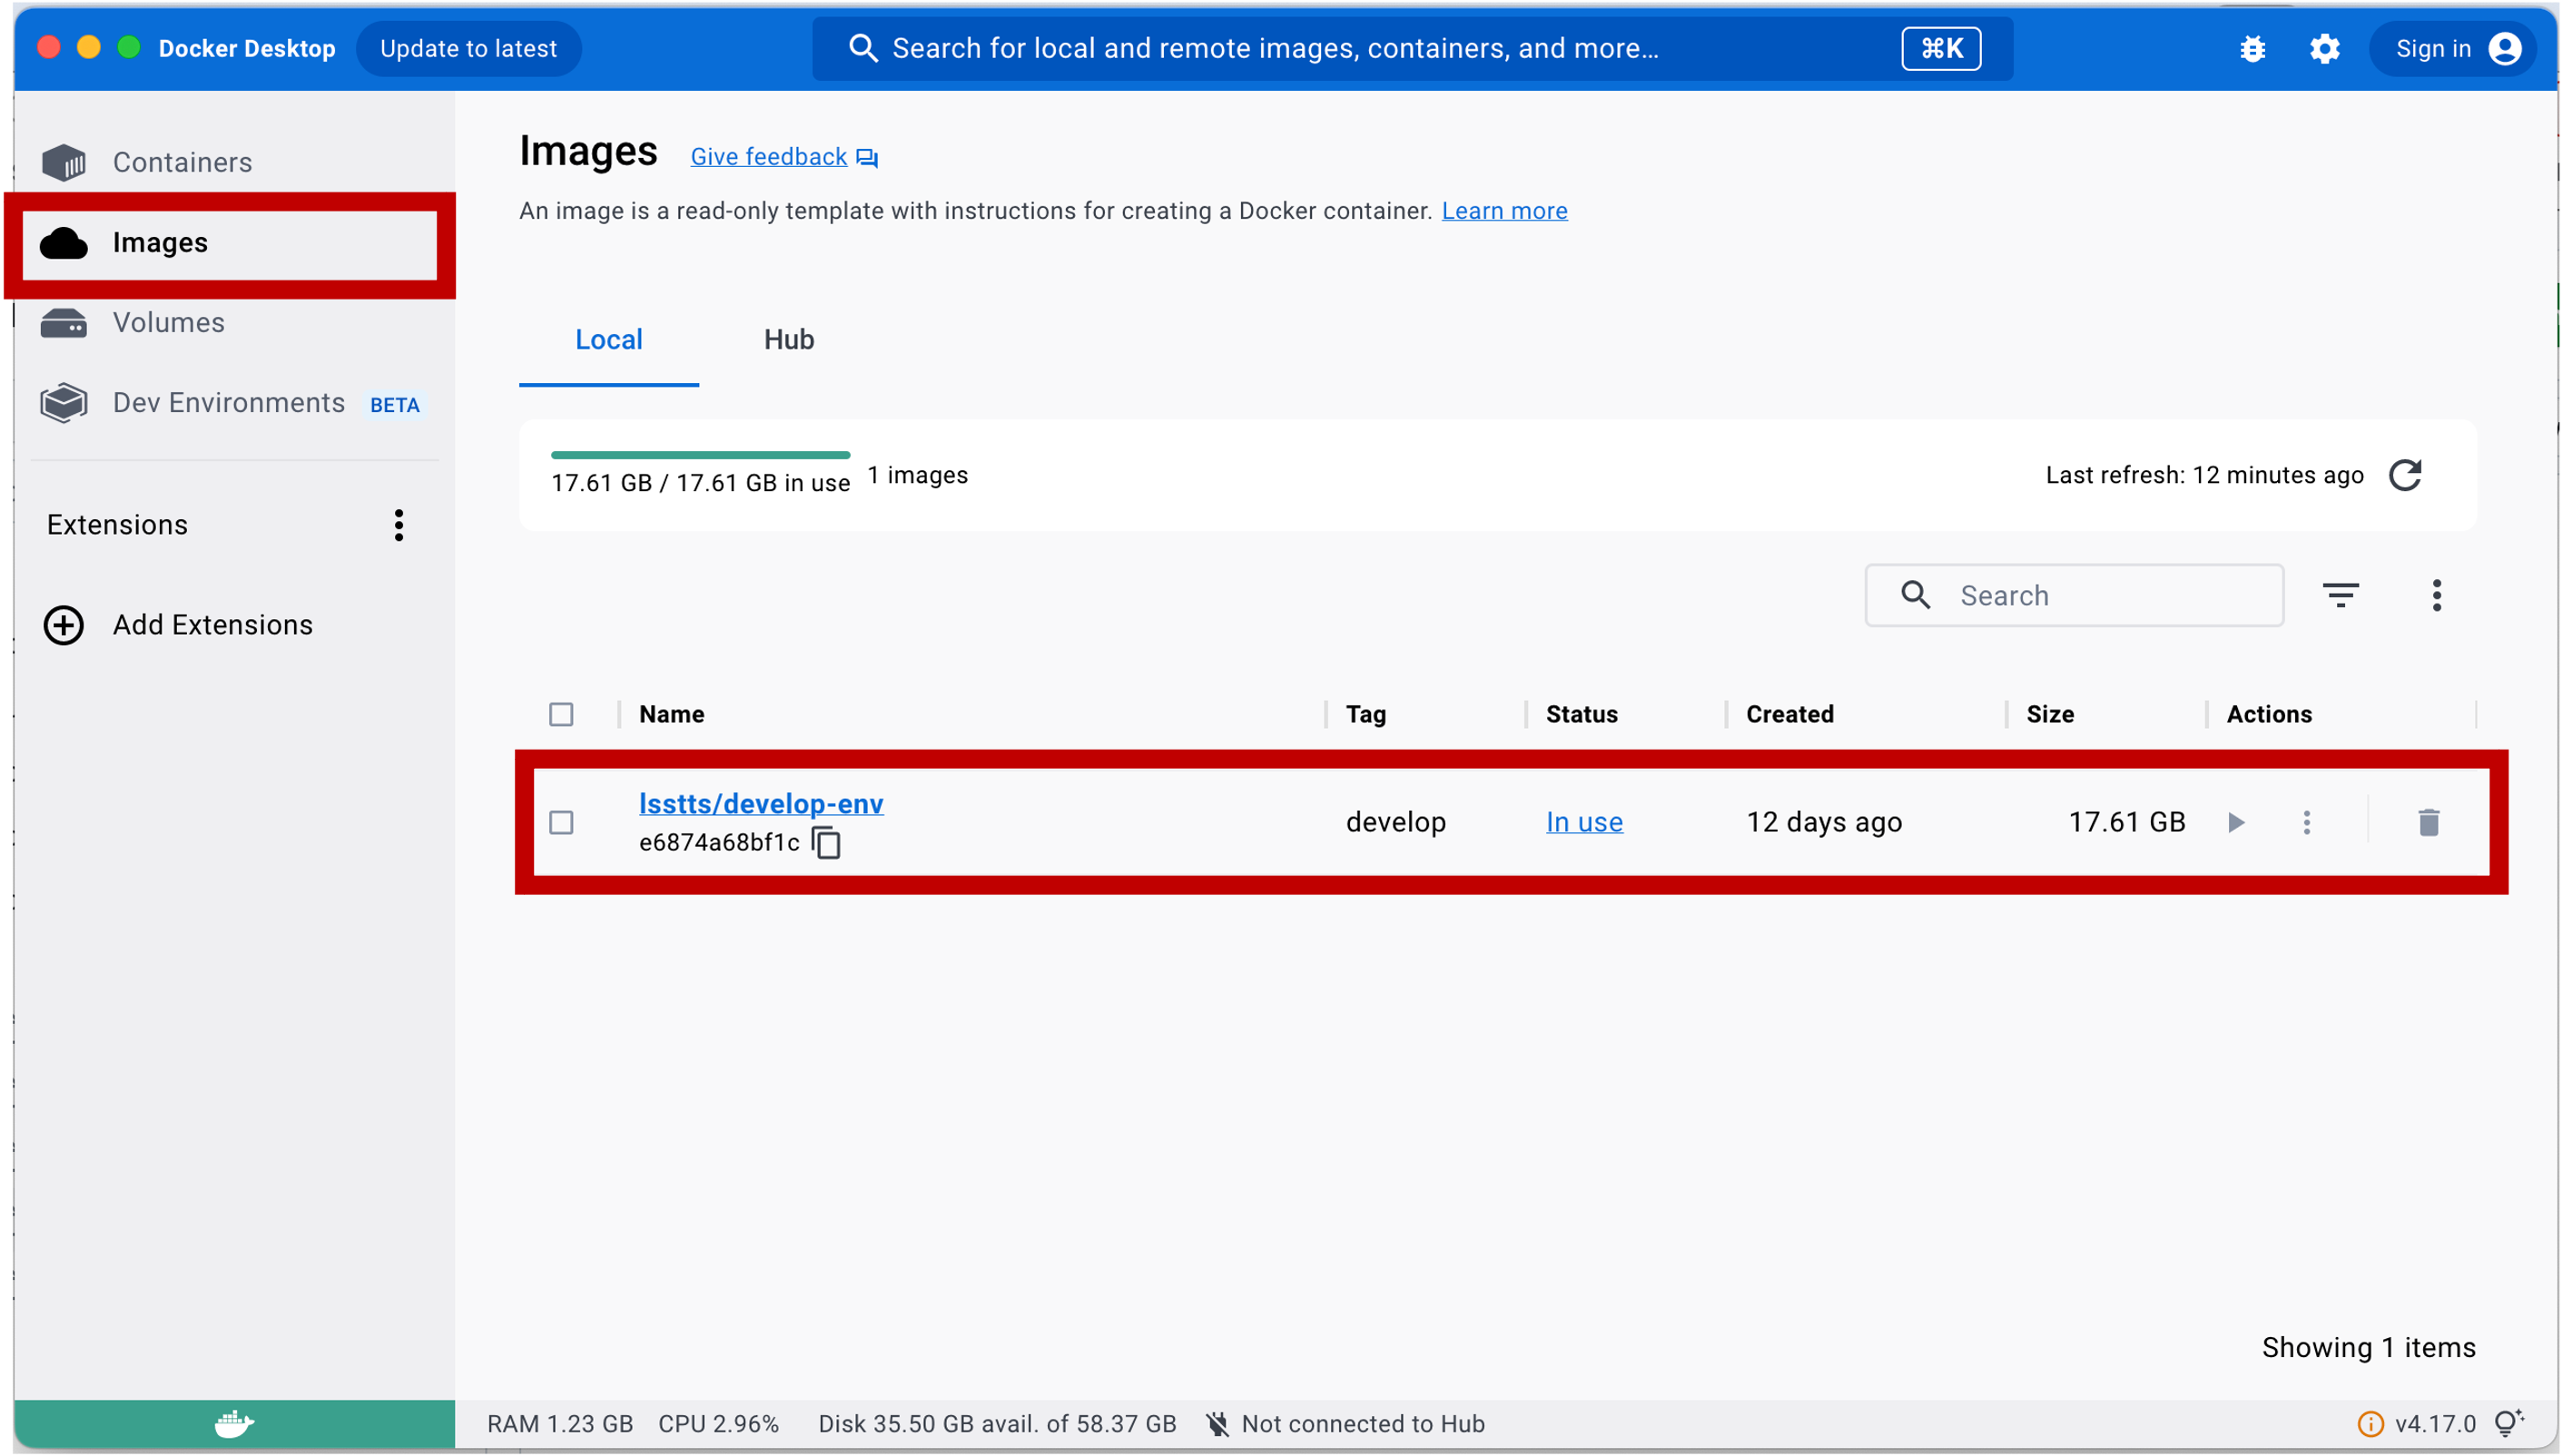Open Extensions three-dot menu
The height and width of the screenshot is (1456, 2563).
coord(398,525)
